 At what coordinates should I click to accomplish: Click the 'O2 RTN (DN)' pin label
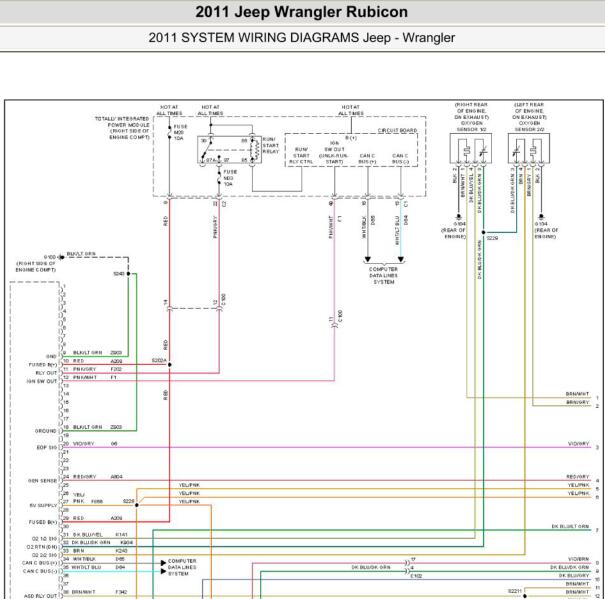point(42,547)
